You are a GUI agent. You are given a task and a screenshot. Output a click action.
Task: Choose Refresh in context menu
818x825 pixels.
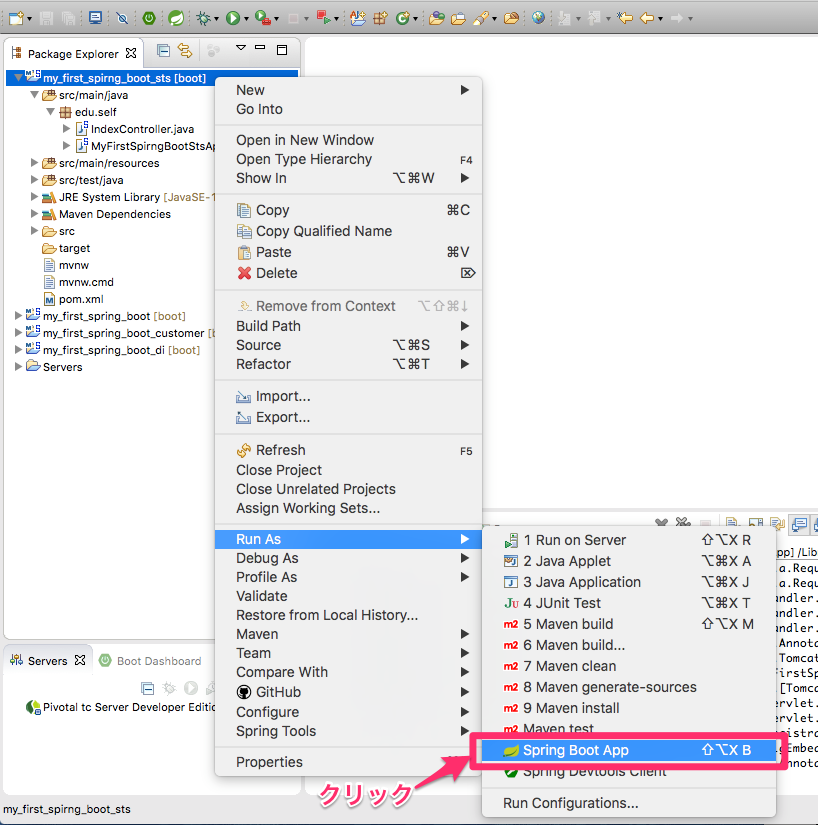[x=348, y=450]
